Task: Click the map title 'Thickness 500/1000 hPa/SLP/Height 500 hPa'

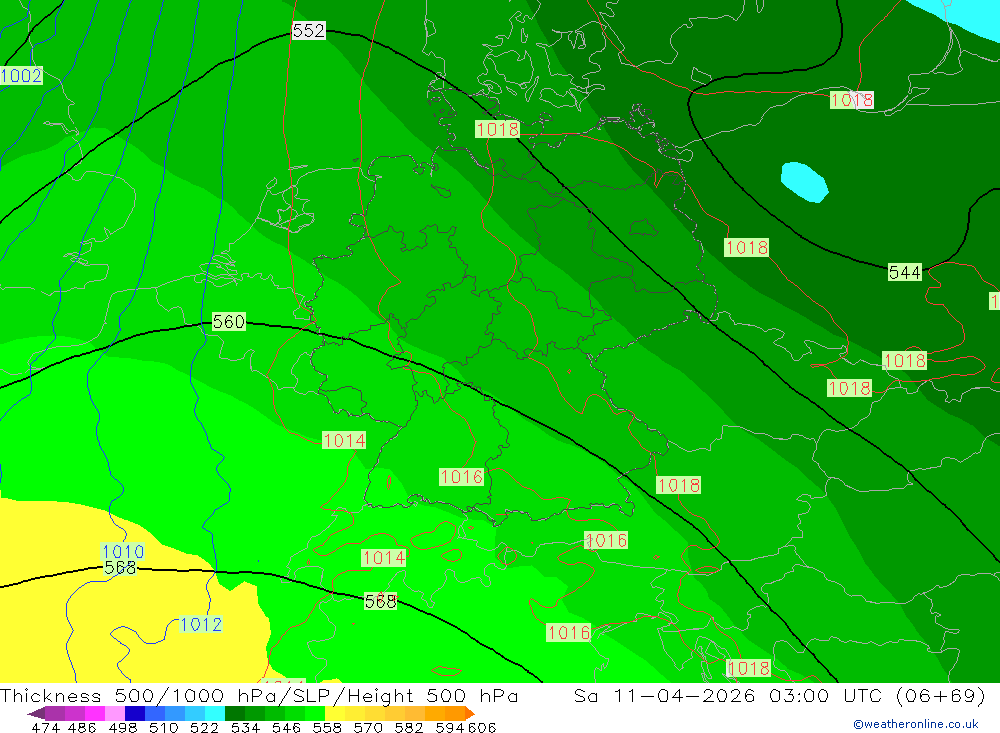Action: (x=259, y=695)
